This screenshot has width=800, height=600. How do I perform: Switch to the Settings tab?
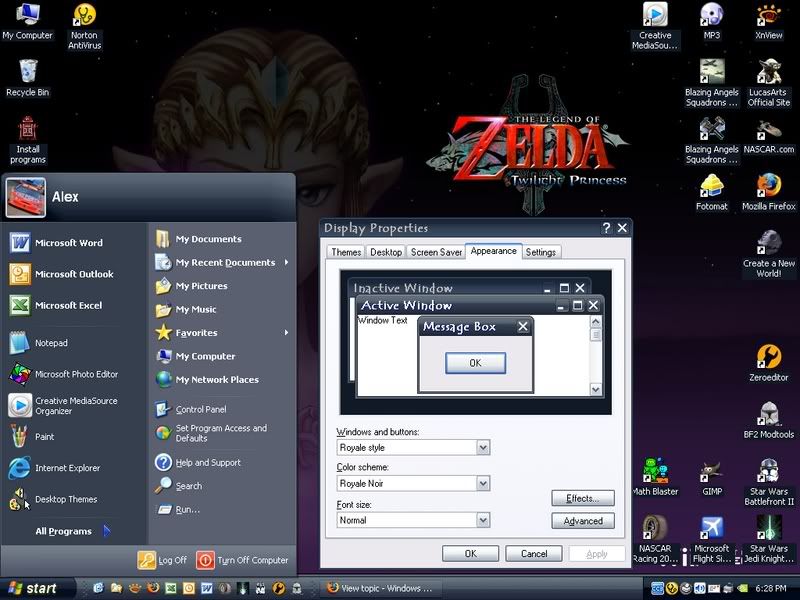pyautogui.click(x=541, y=252)
